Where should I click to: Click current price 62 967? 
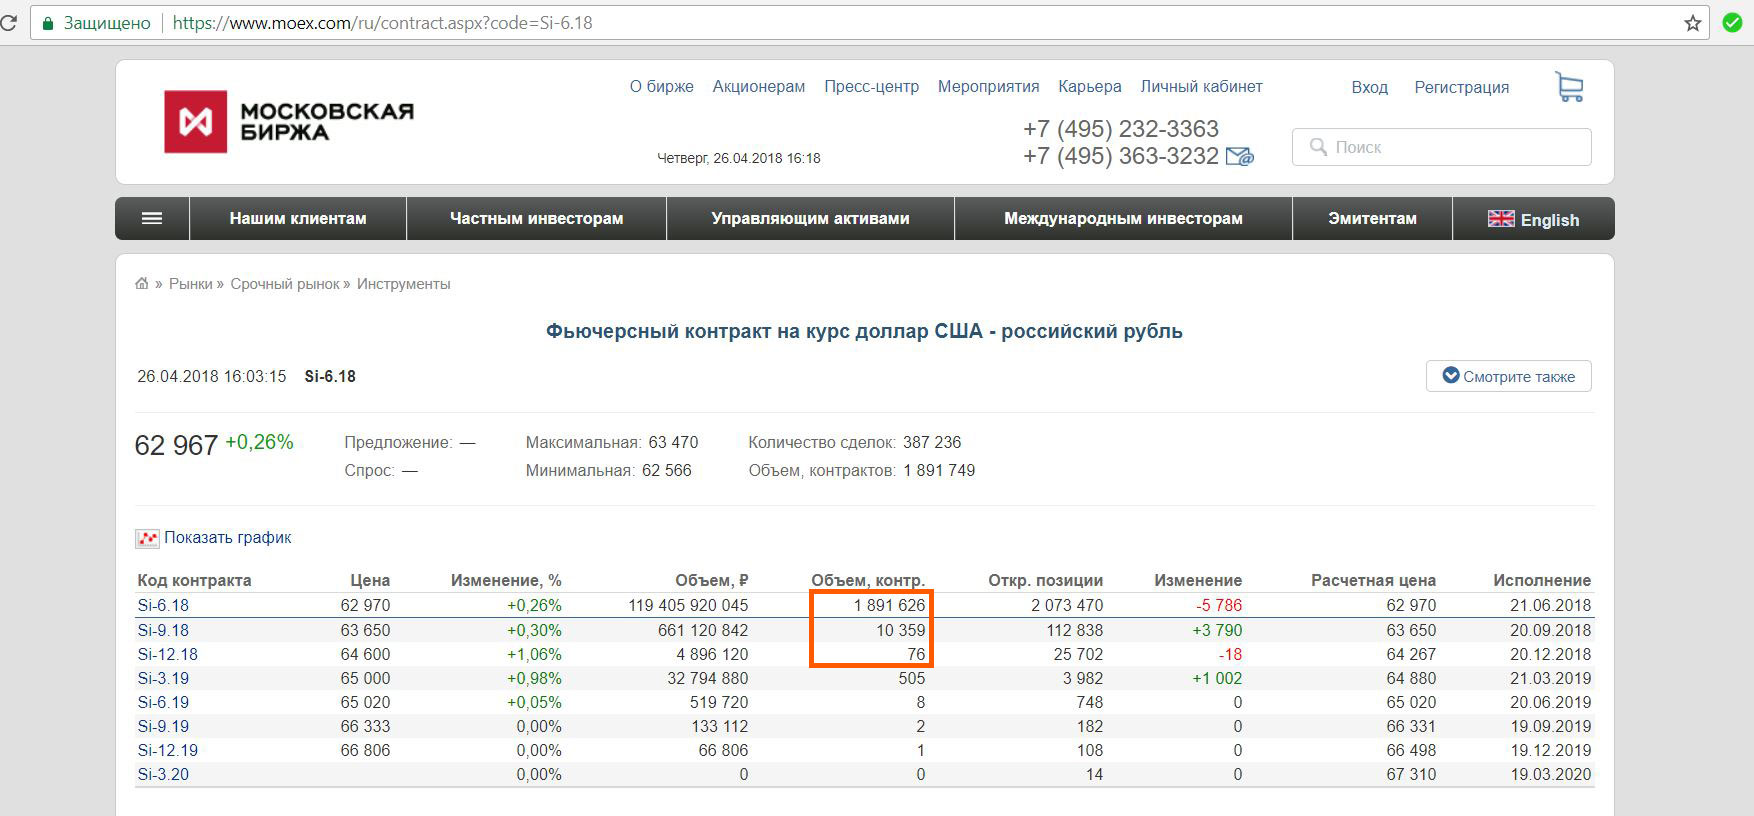coord(176,445)
